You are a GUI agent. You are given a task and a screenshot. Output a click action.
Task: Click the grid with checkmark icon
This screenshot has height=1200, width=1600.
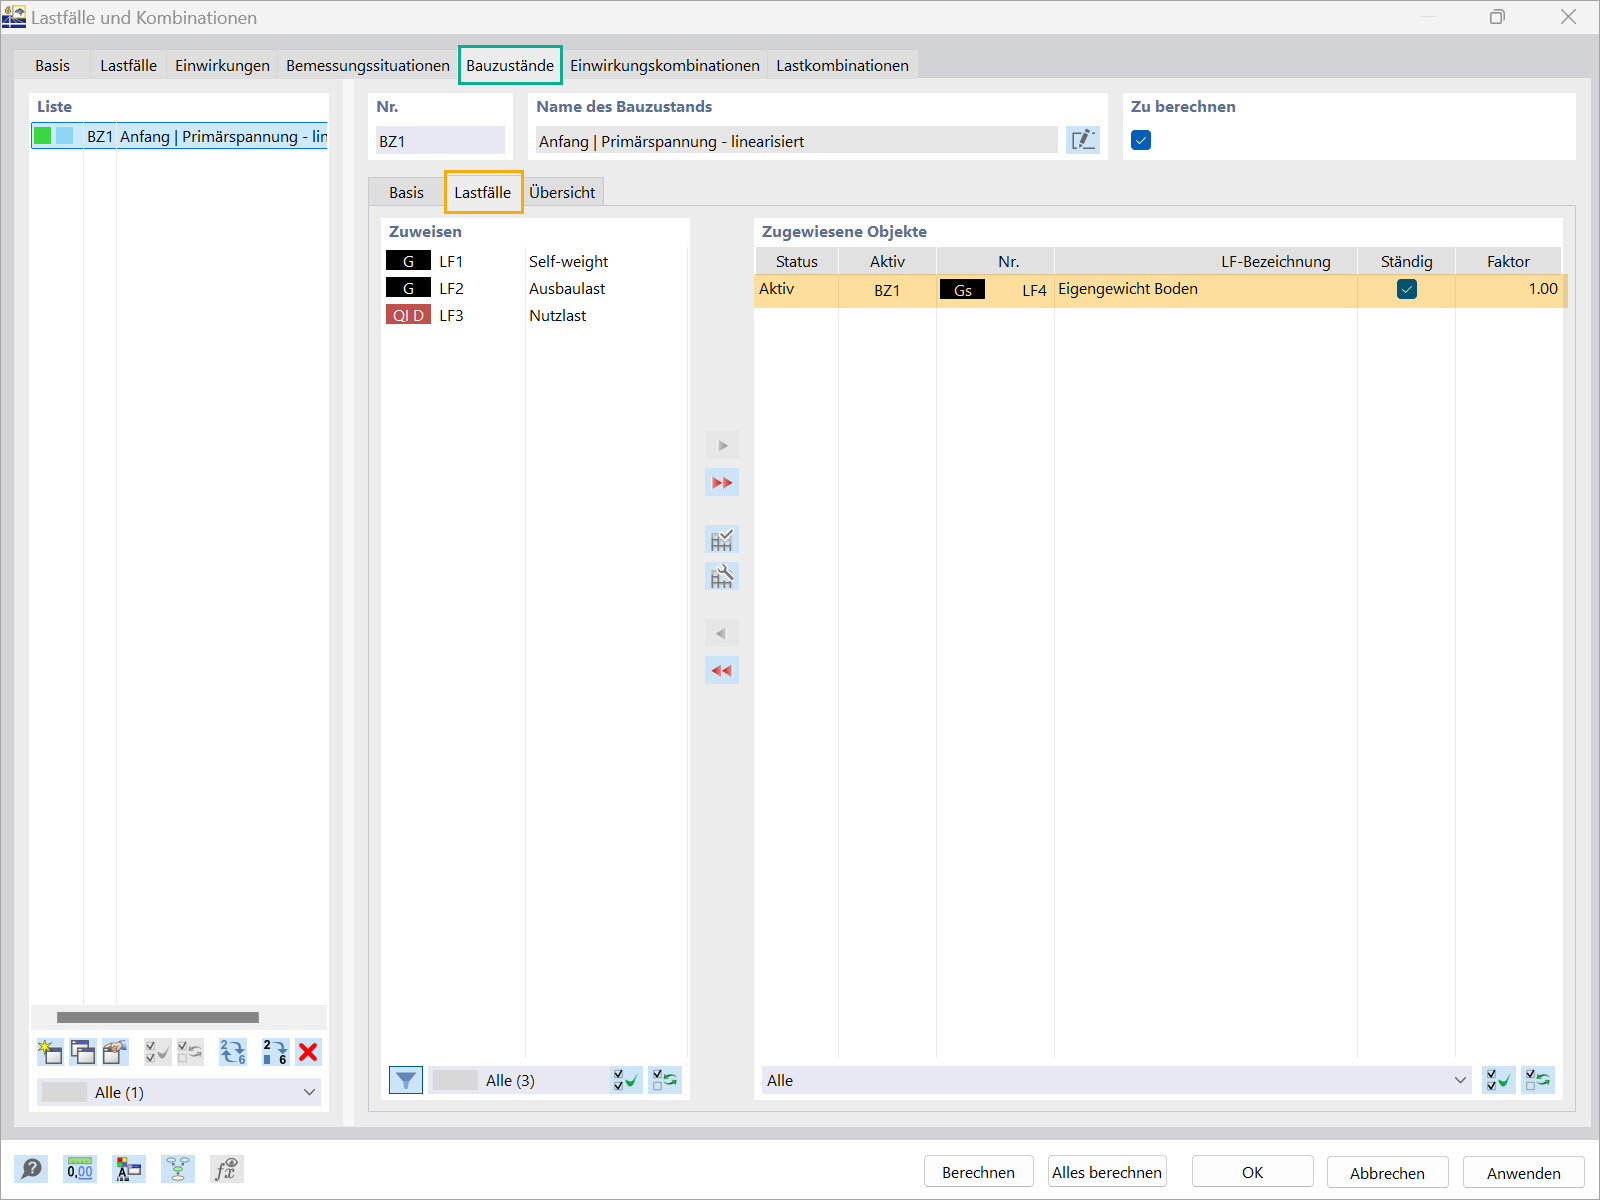pyautogui.click(x=722, y=540)
